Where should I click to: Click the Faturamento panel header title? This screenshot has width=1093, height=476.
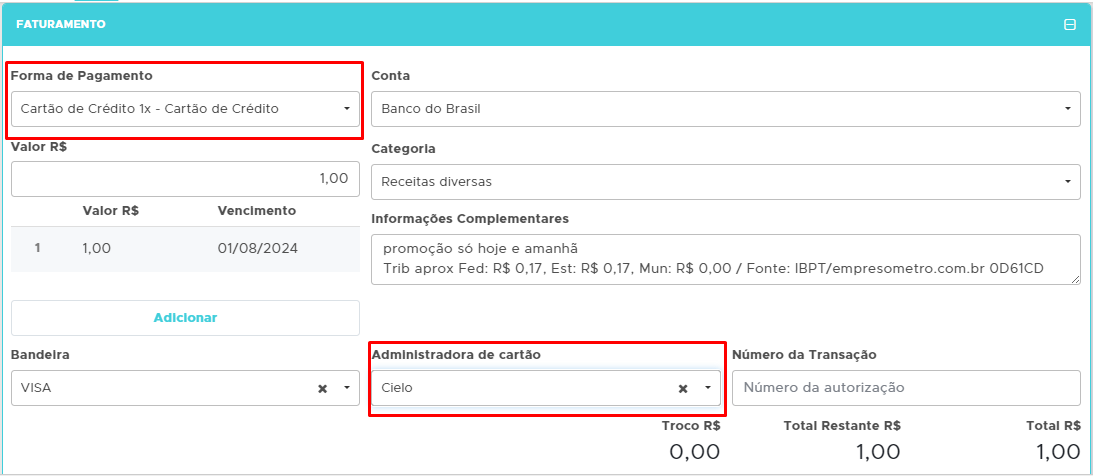tap(61, 24)
